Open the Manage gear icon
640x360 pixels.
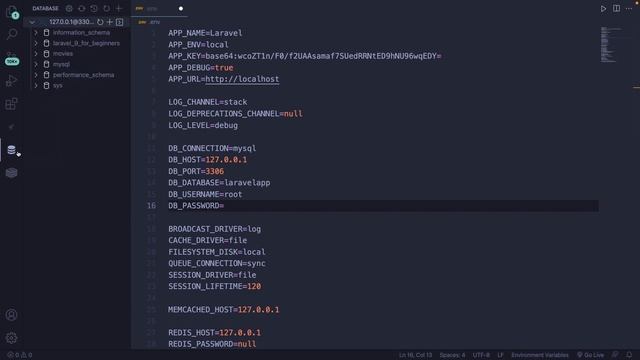(x=11, y=338)
